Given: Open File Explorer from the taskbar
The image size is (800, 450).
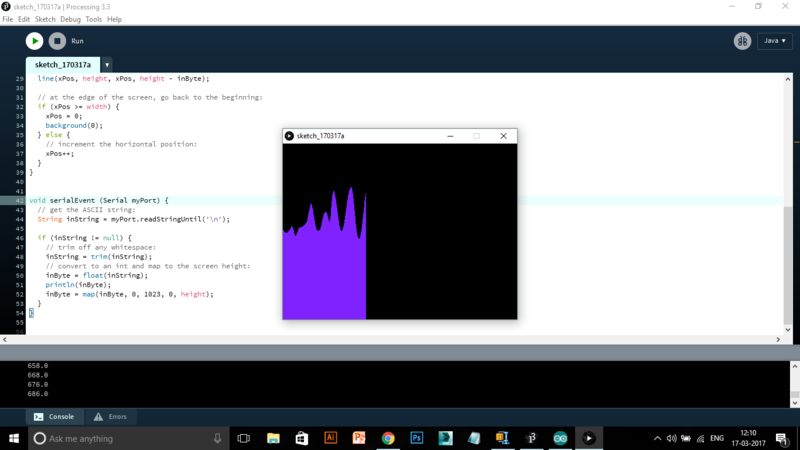Looking at the screenshot, I should click(272, 438).
